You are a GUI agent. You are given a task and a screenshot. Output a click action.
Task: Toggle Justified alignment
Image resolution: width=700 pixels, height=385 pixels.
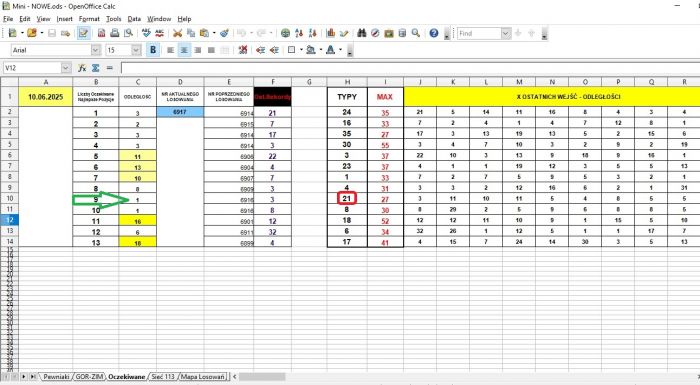point(211,50)
